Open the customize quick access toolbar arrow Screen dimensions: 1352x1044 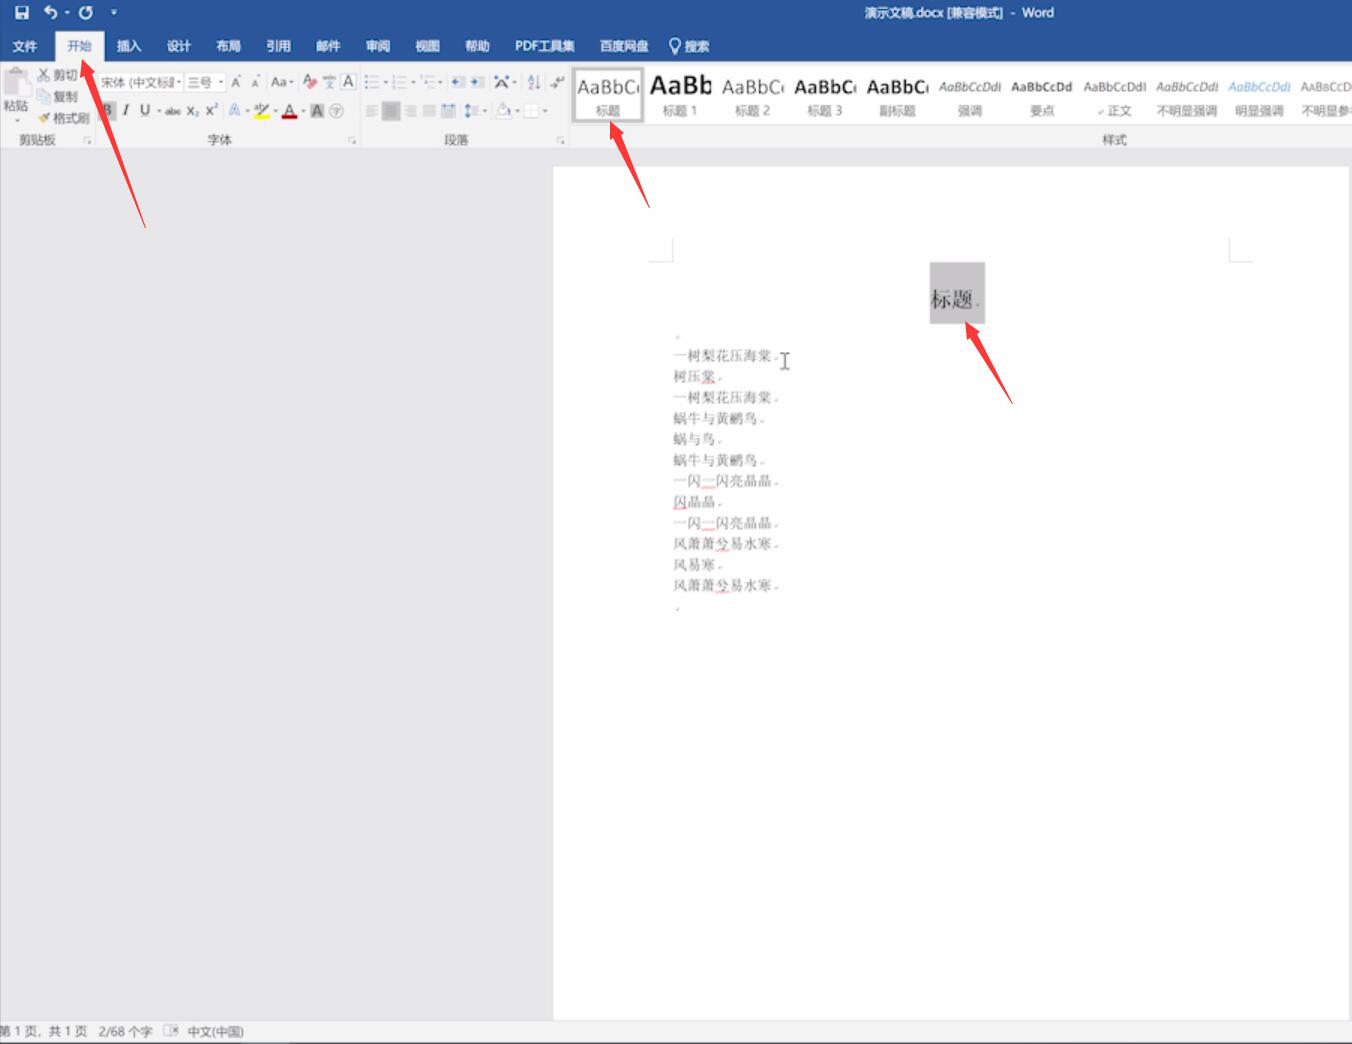[114, 13]
